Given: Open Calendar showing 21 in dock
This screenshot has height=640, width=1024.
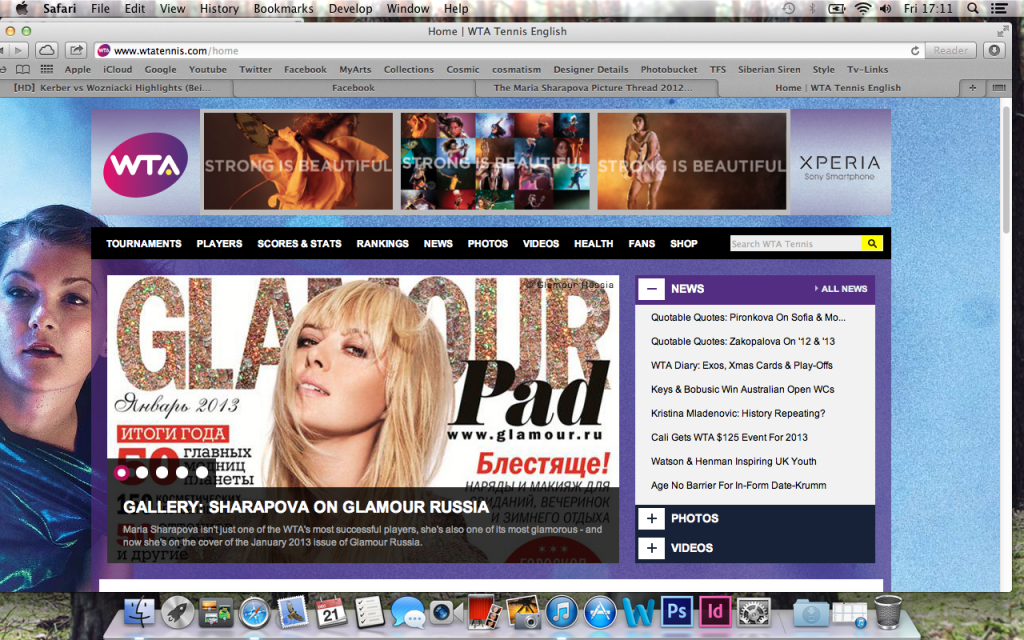Looking at the screenshot, I should coord(330,613).
